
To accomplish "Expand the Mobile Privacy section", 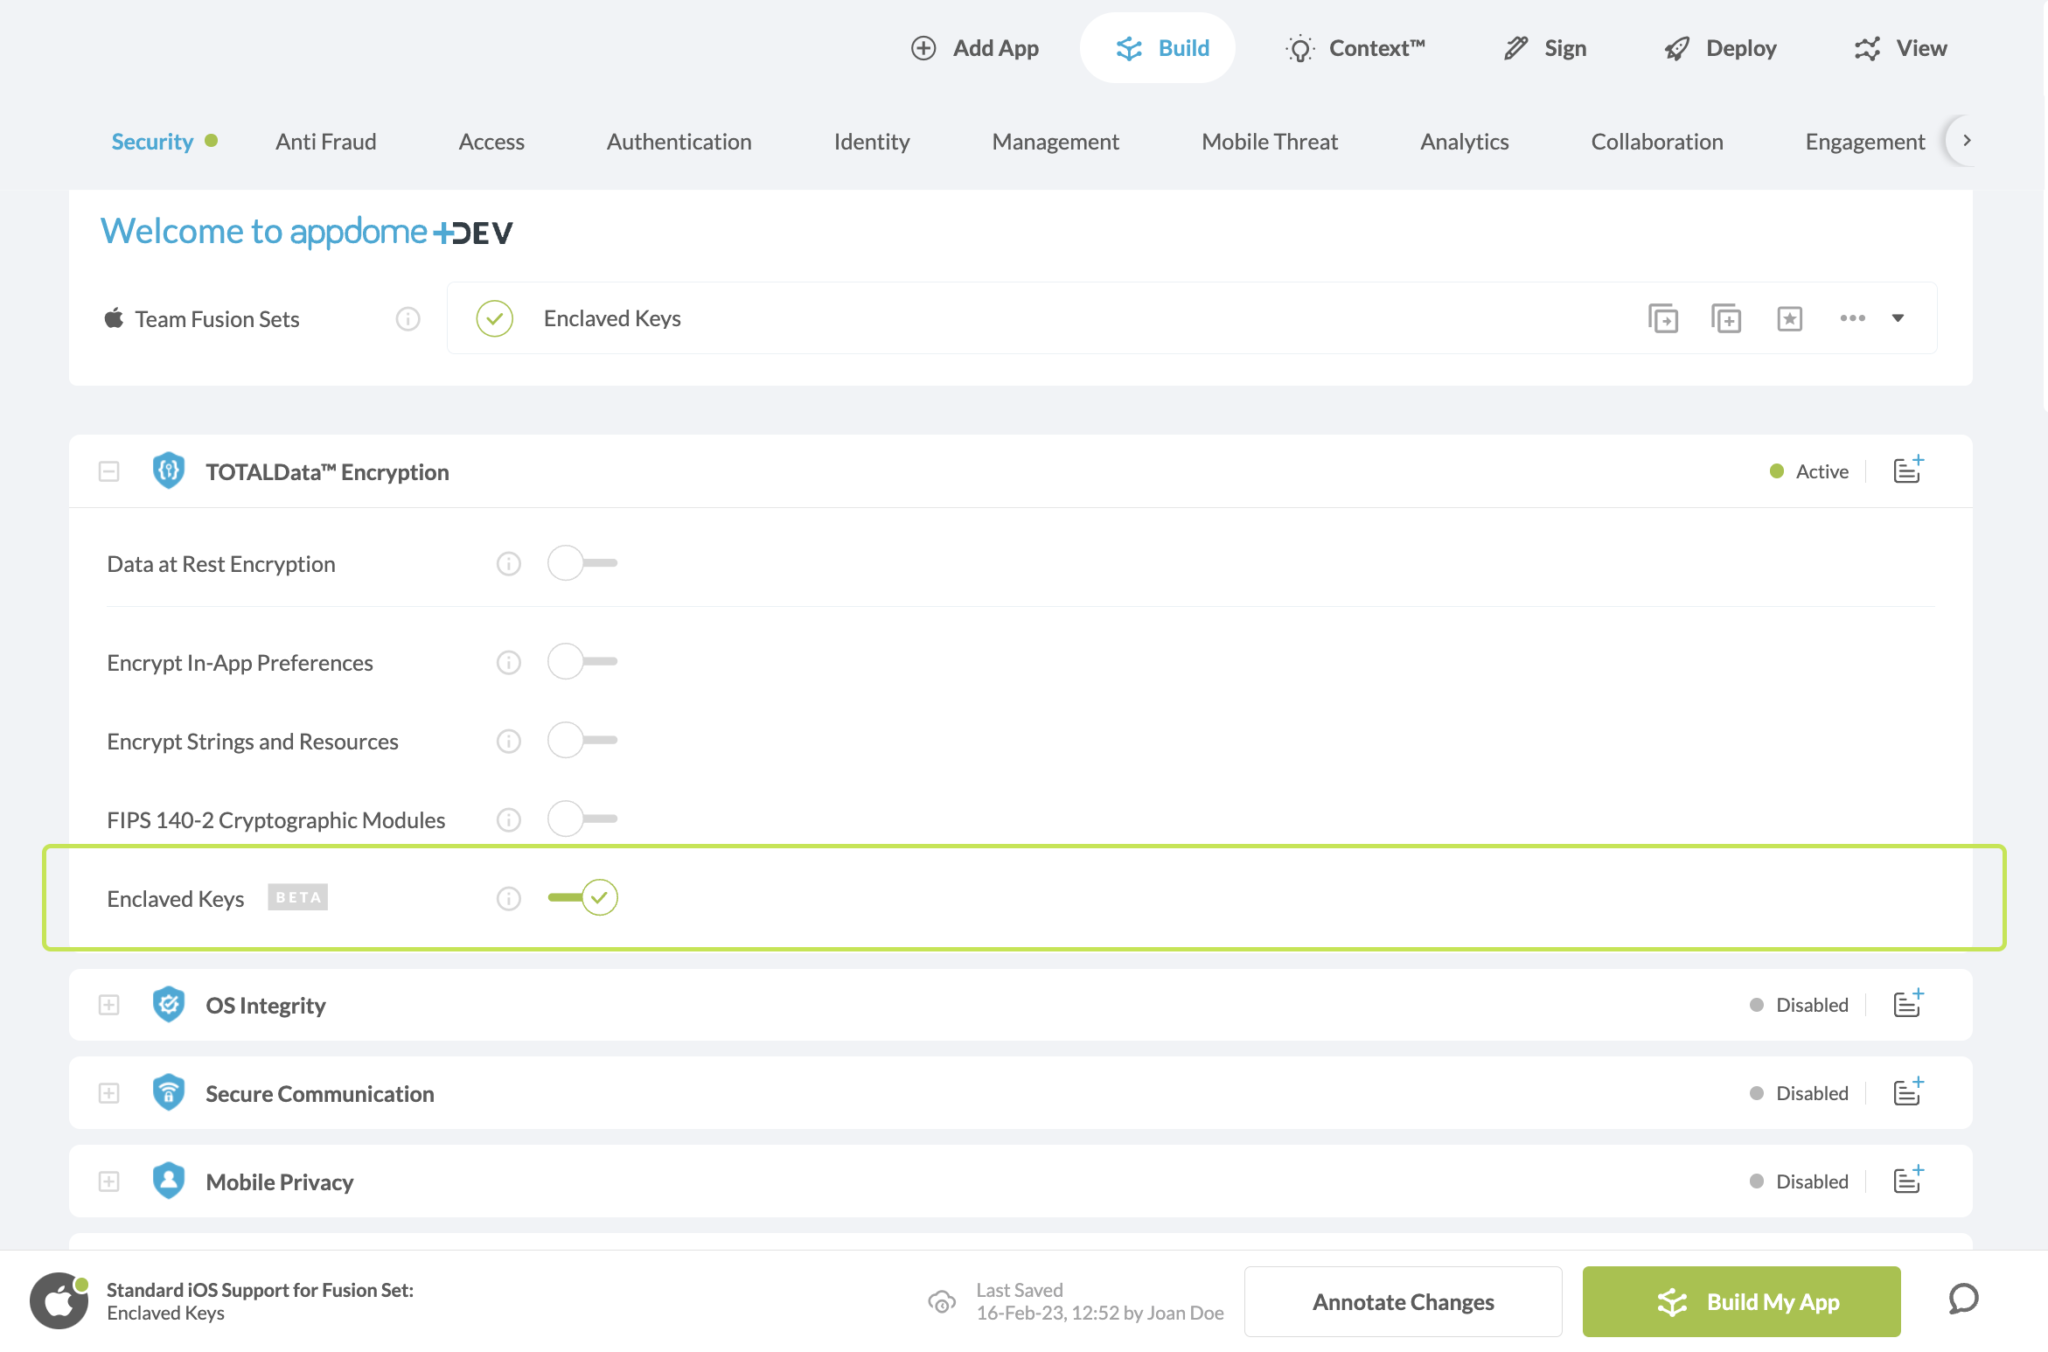I will click(108, 1181).
